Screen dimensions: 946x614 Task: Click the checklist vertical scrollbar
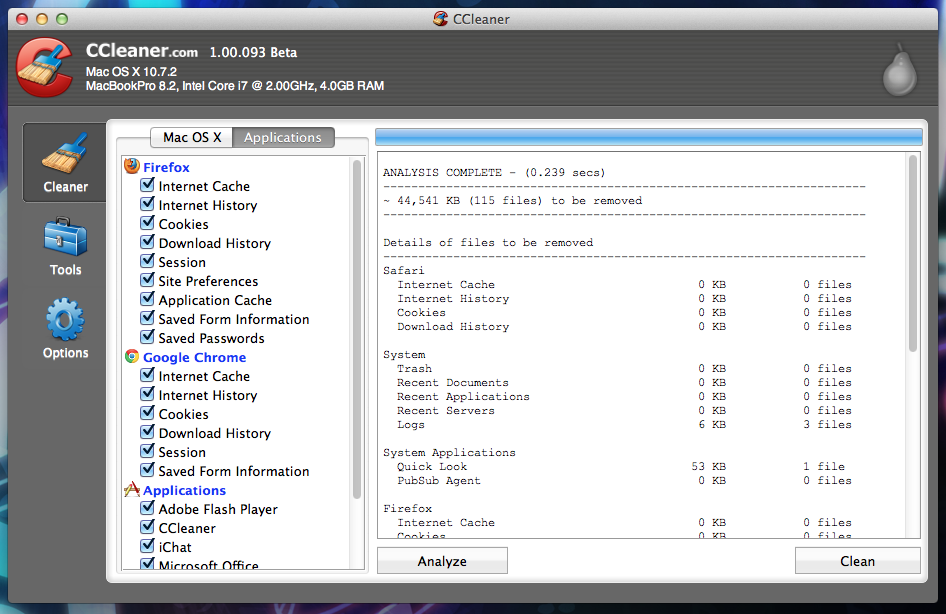(357, 329)
